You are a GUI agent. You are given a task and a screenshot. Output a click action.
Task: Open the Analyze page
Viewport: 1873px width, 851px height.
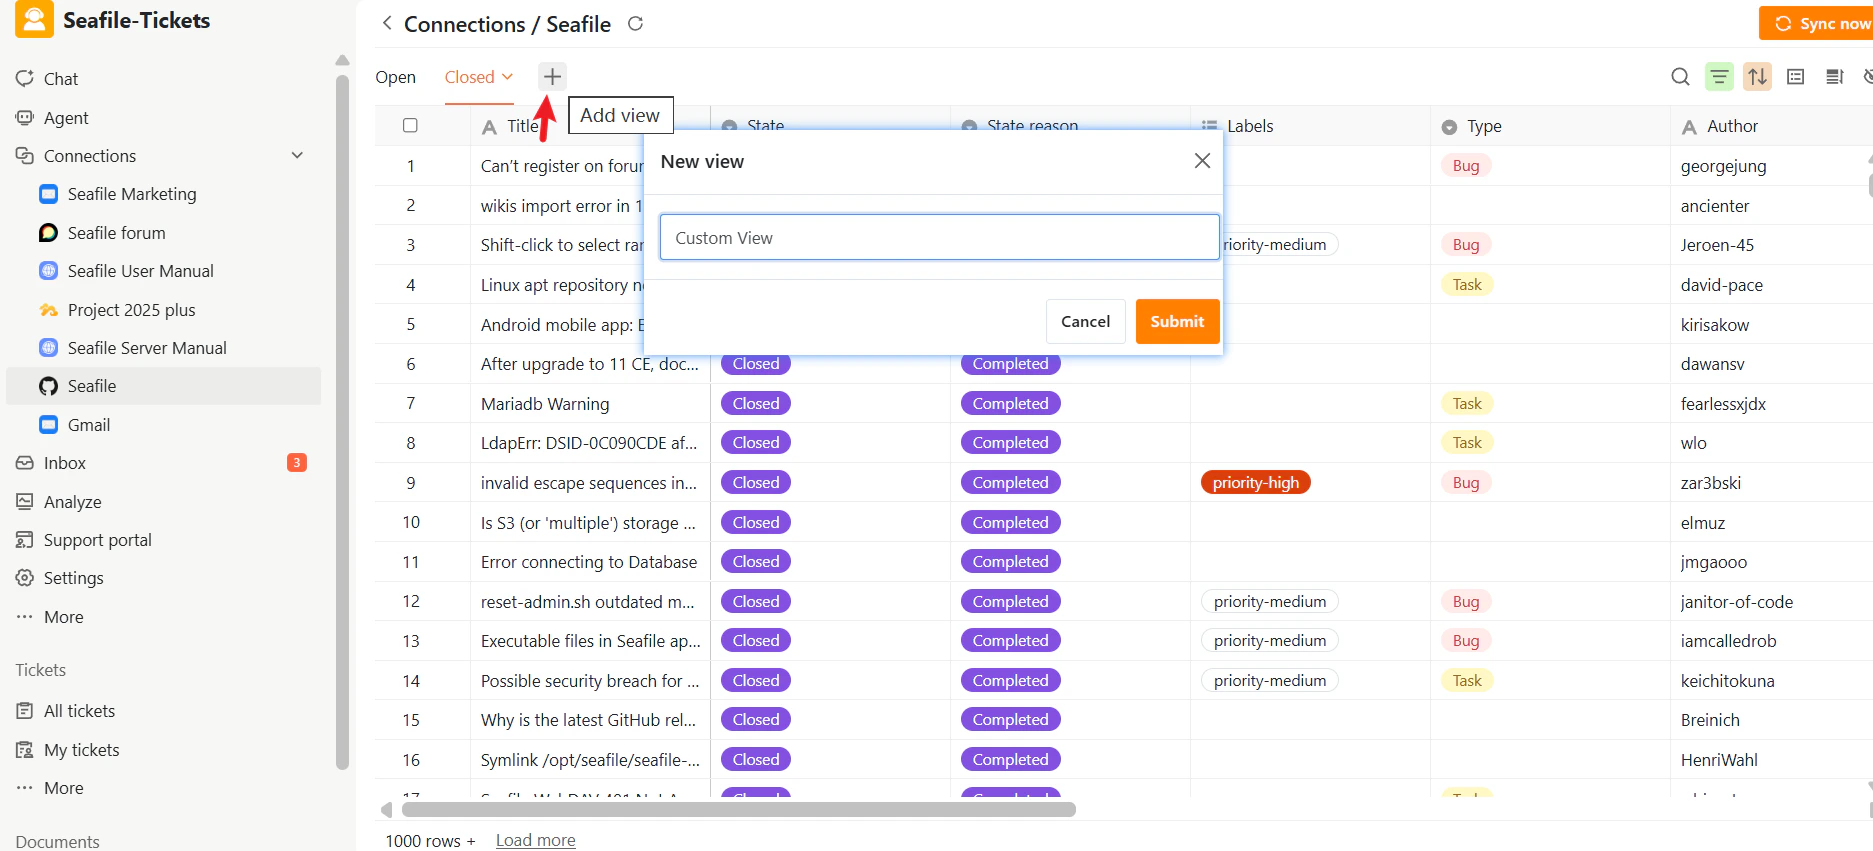(72, 502)
